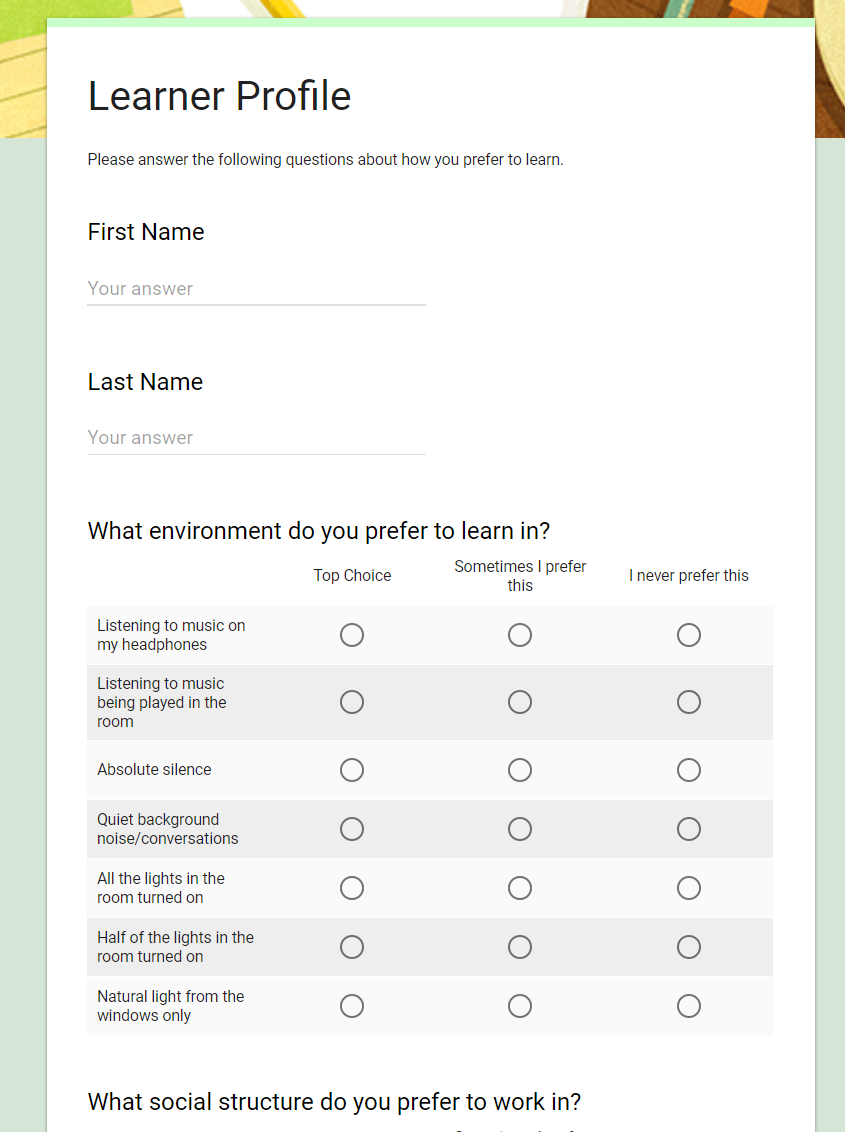Mark never prefer for Absolute silence
This screenshot has height=1132, width=845.
pos(689,770)
